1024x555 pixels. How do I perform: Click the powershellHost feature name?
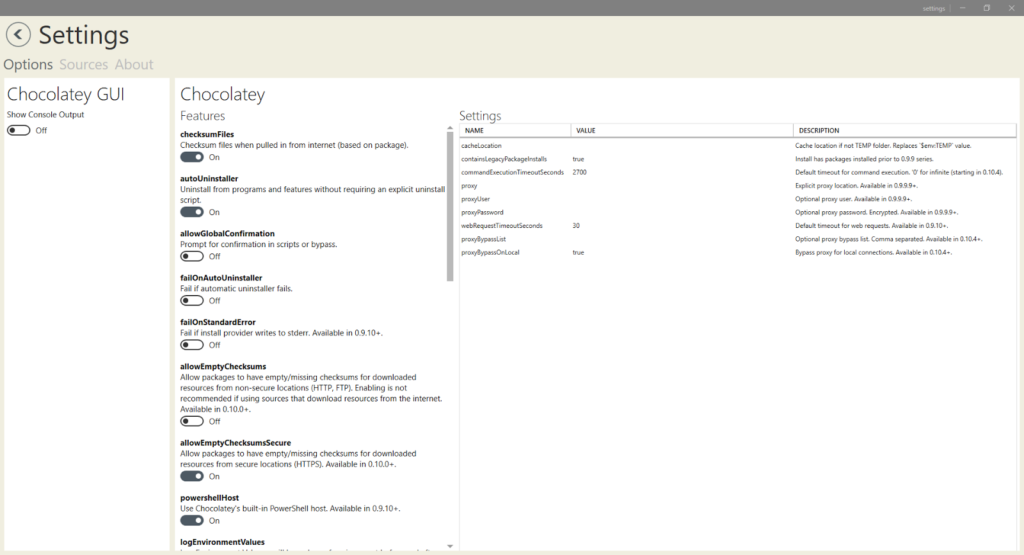210,498
